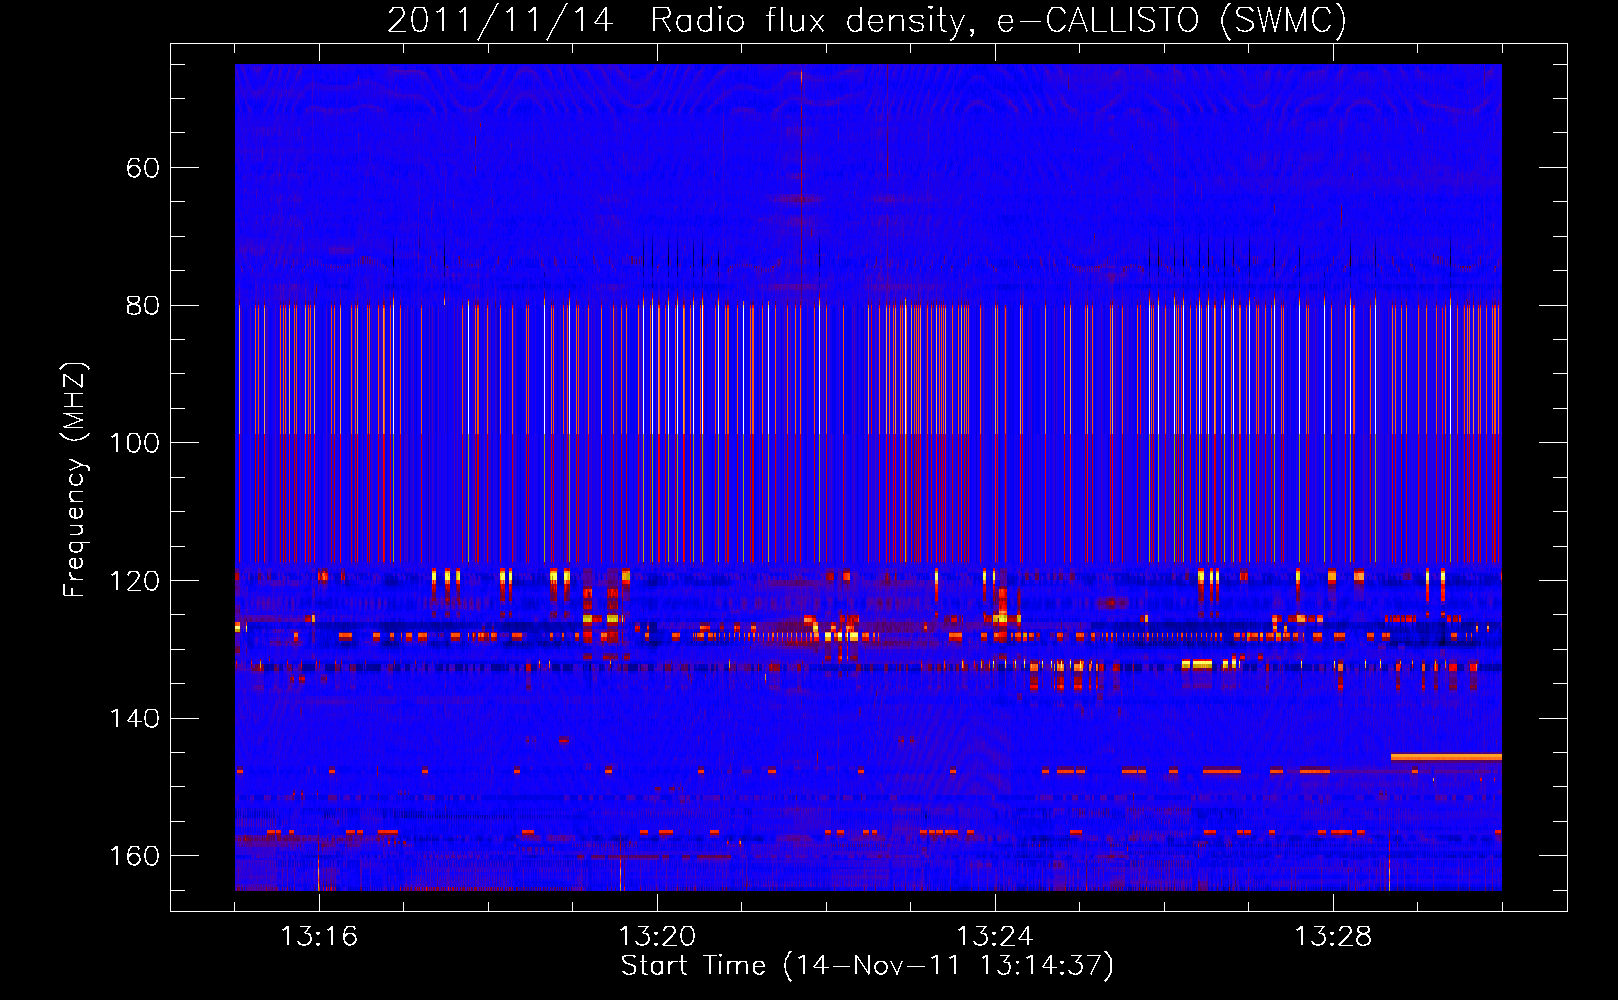Click the 140 MHz frequency tick label
Image resolution: width=1618 pixels, height=1000 pixels.
point(134,718)
